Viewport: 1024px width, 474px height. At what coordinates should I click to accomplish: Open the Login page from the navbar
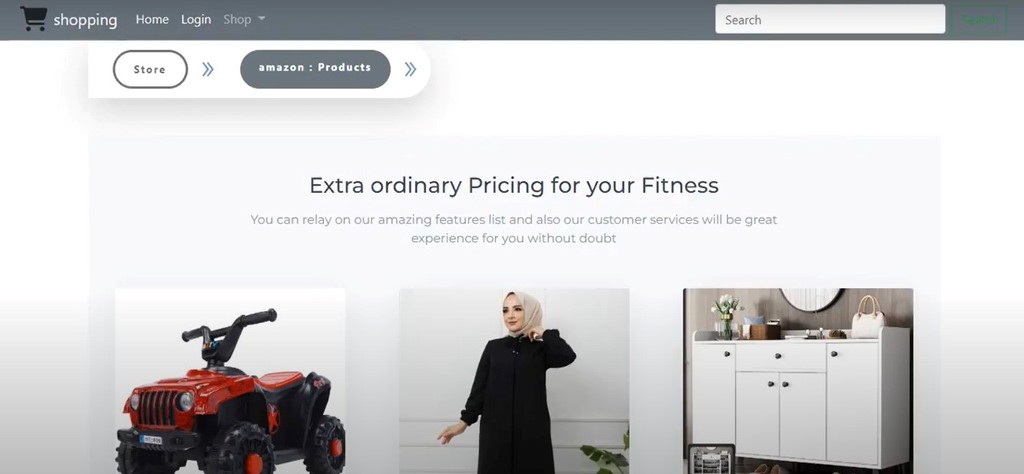pos(196,20)
